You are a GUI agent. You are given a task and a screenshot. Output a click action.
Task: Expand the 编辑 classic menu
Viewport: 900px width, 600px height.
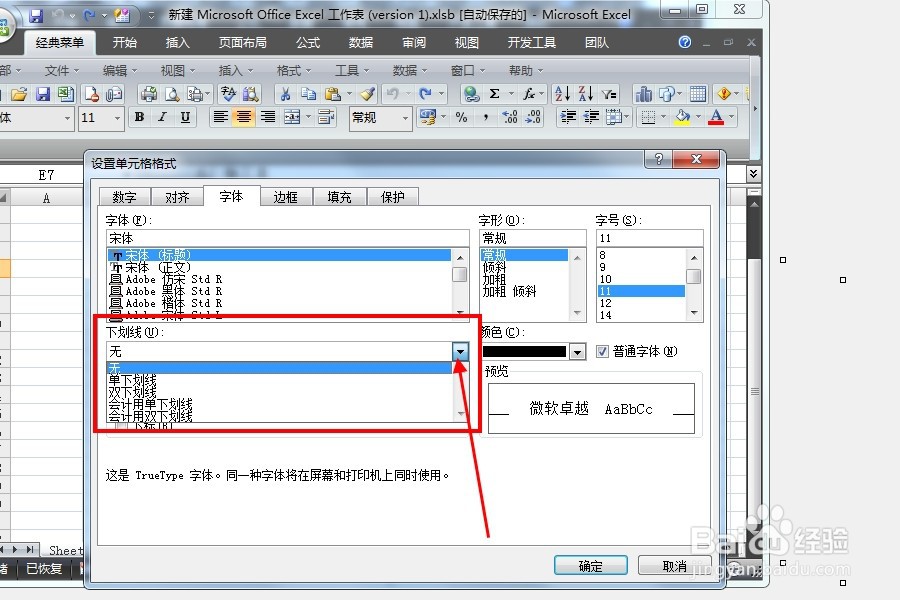(119, 71)
